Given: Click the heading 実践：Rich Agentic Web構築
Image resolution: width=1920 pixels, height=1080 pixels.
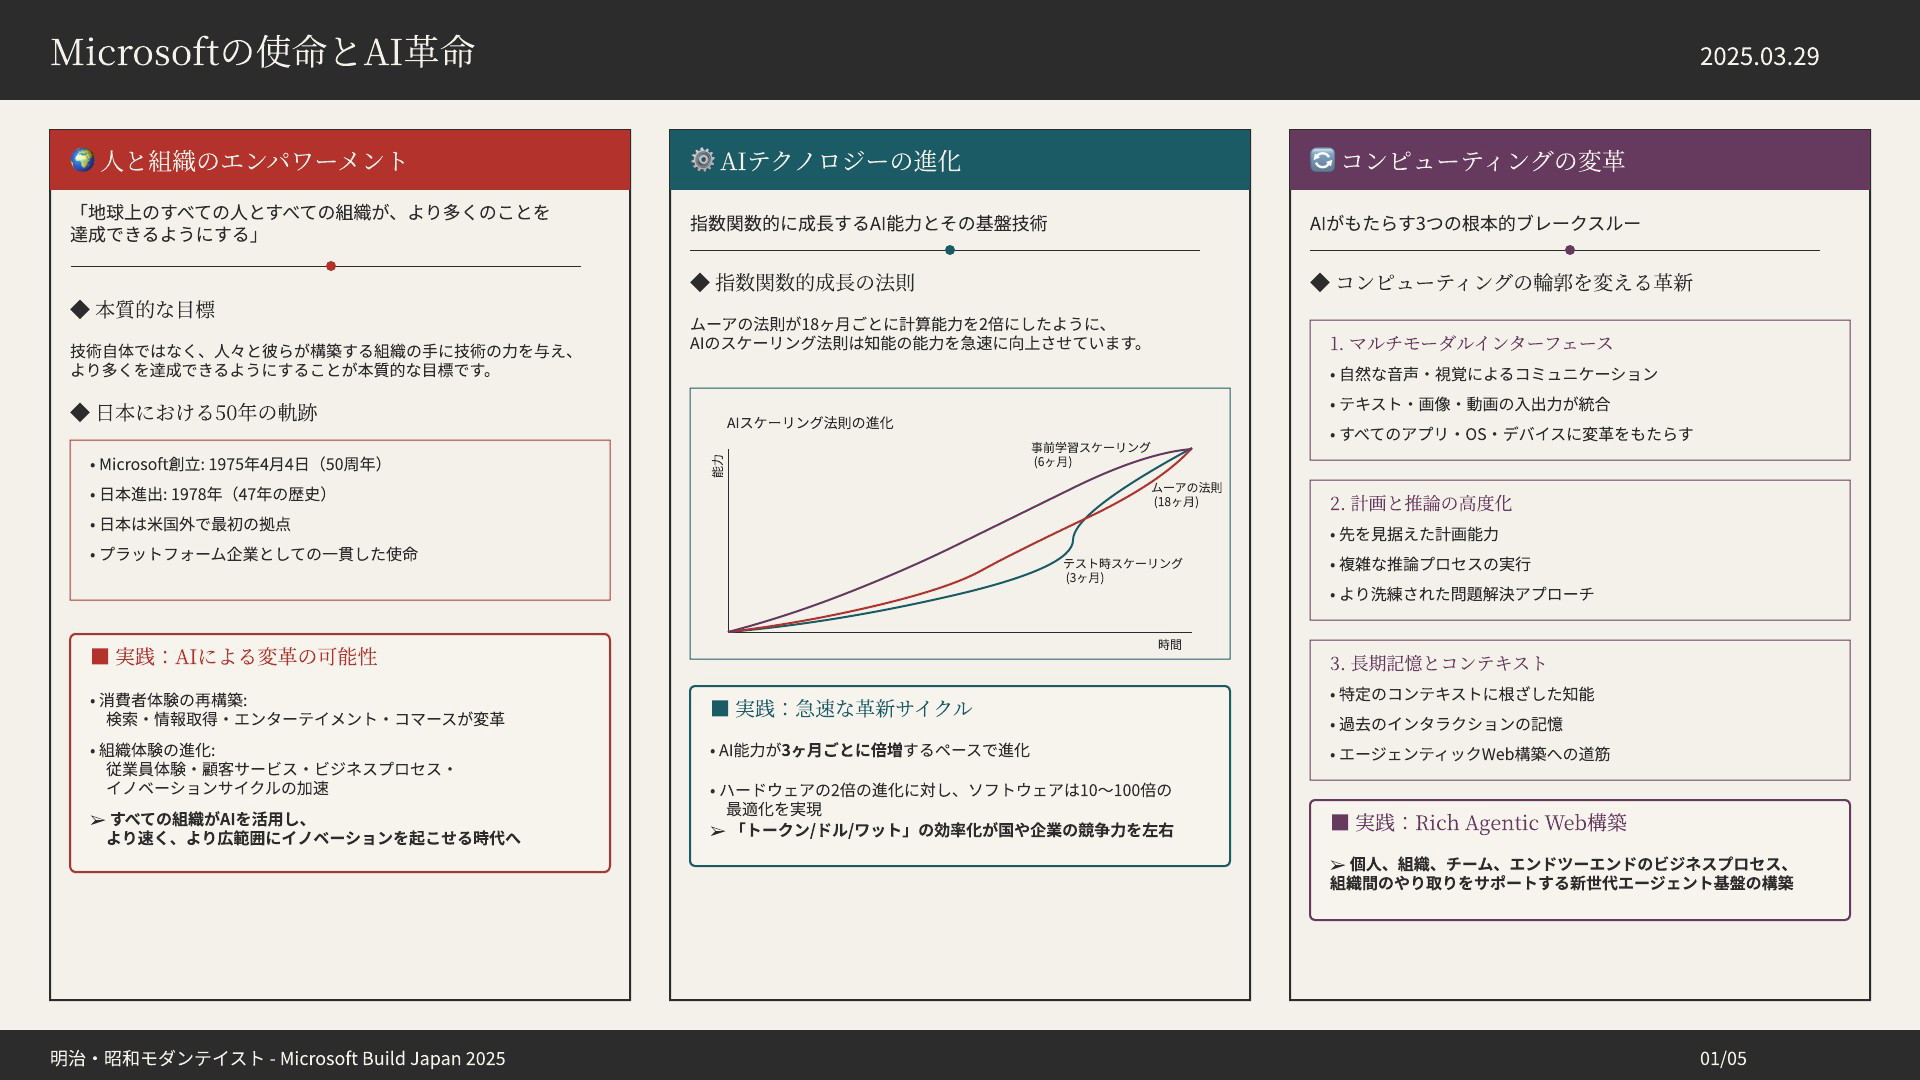Looking at the screenshot, I should (1479, 823).
